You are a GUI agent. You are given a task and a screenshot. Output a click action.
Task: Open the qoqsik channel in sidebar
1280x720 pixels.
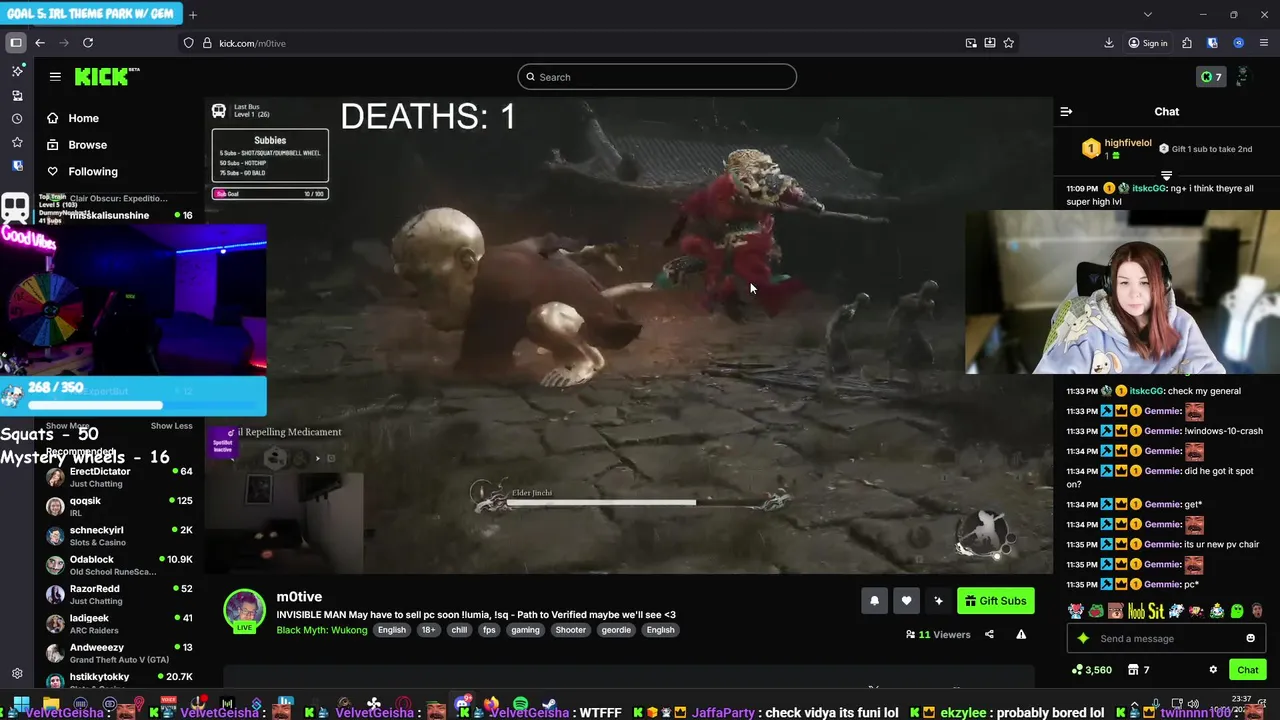point(120,506)
